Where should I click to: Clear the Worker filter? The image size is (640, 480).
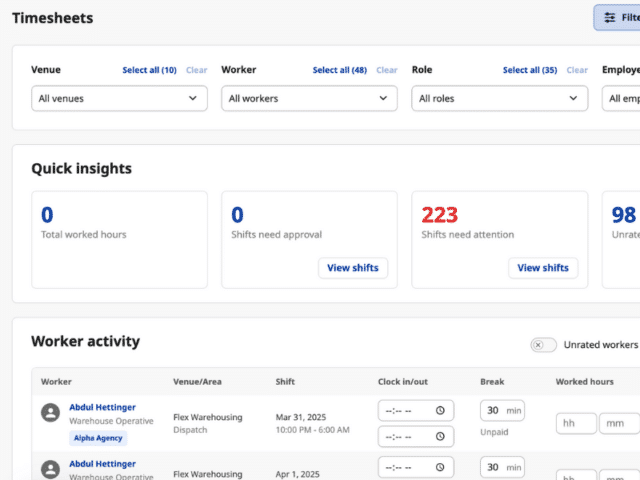pos(387,70)
